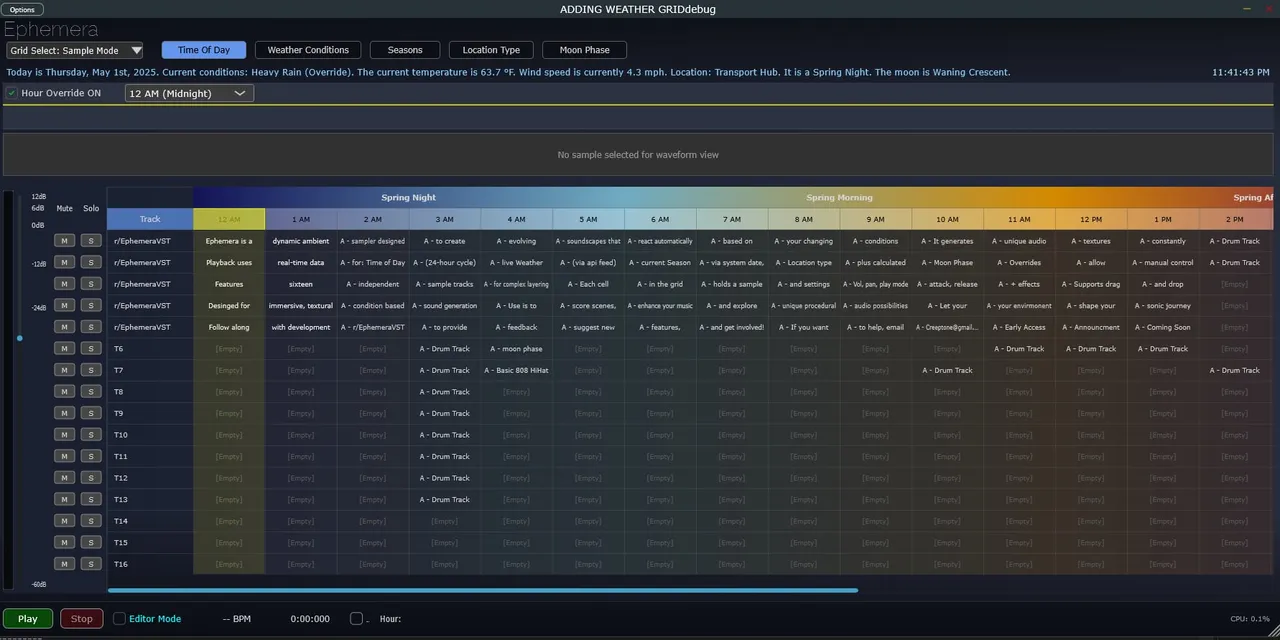Switch to the Weather Conditions tab
This screenshot has height=640, width=1280.
[308, 50]
